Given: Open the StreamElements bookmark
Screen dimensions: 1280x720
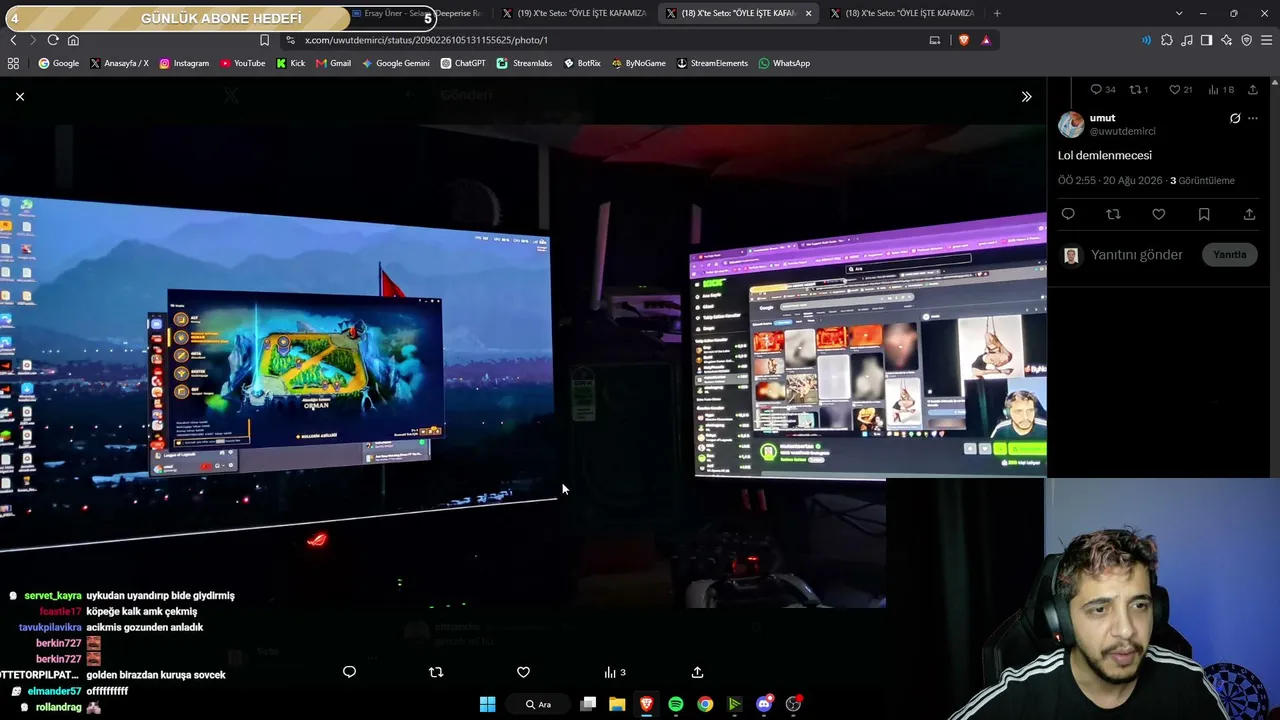Looking at the screenshot, I should 712,63.
